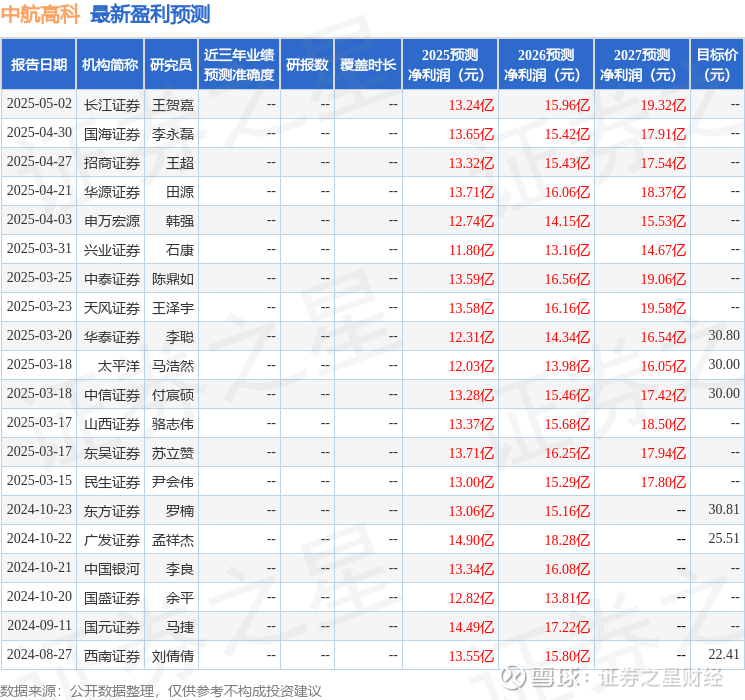Click target price 30.80

click(x=724, y=336)
